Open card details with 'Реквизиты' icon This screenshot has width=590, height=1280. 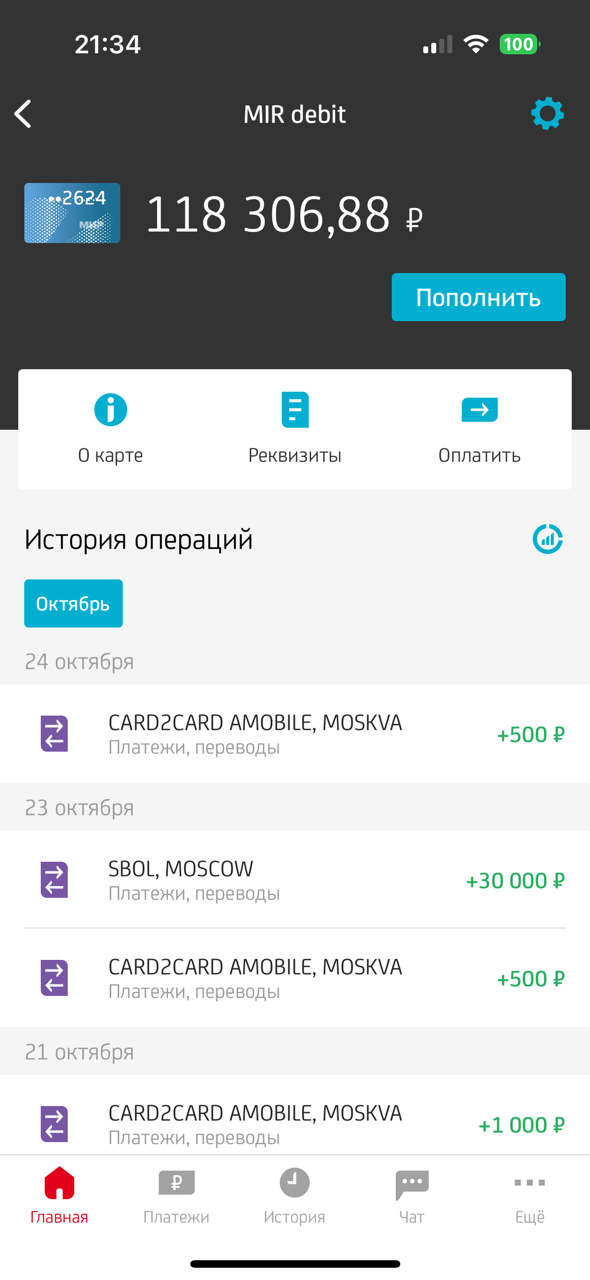tap(295, 409)
